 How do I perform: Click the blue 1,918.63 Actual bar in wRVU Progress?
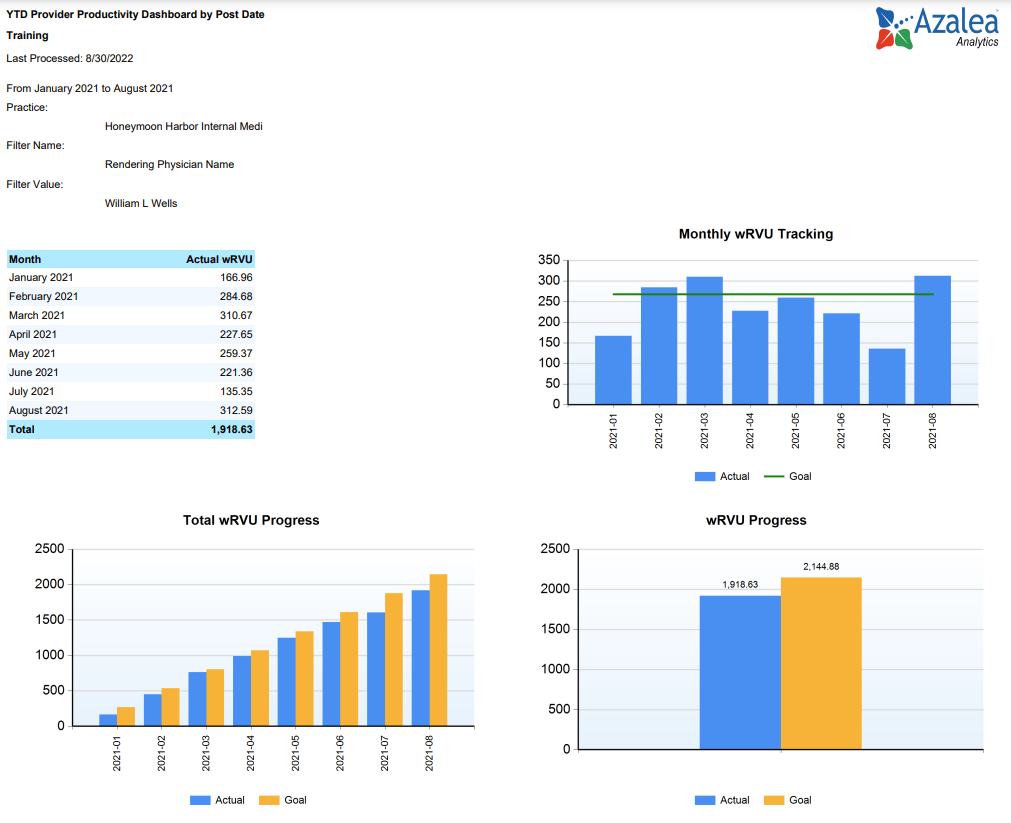pyautogui.click(x=740, y=672)
